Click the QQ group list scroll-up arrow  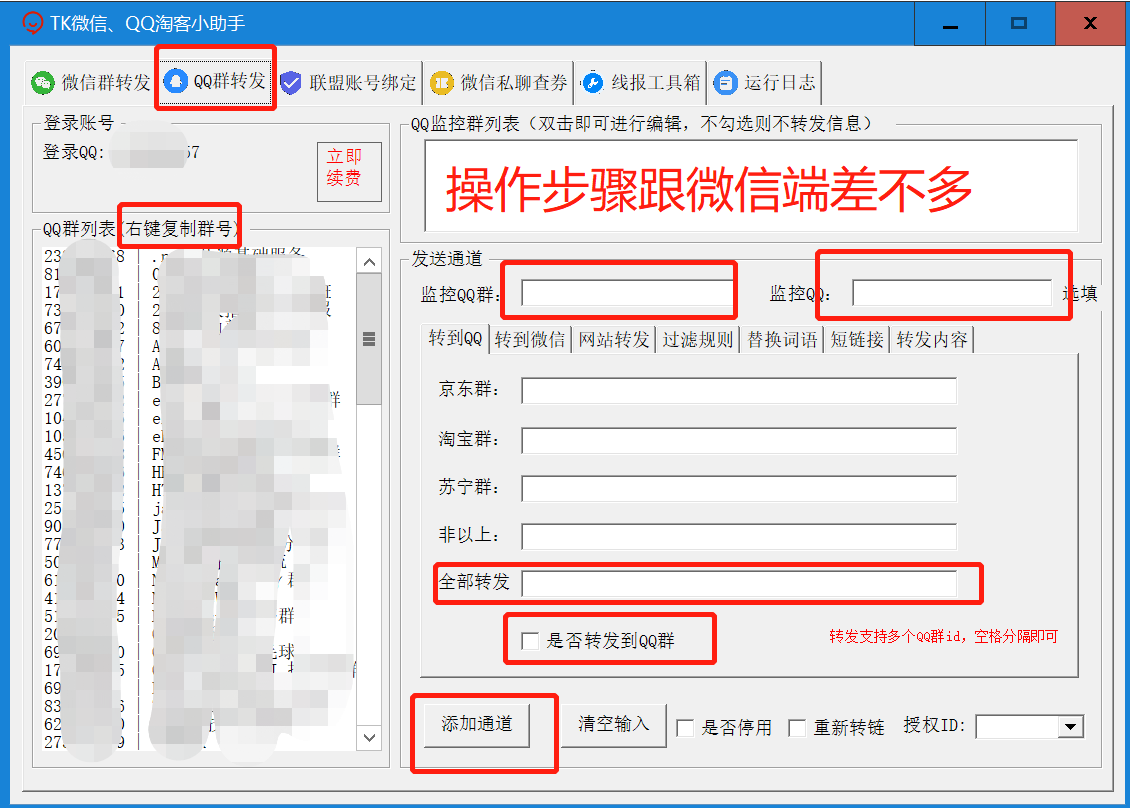coord(370,262)
